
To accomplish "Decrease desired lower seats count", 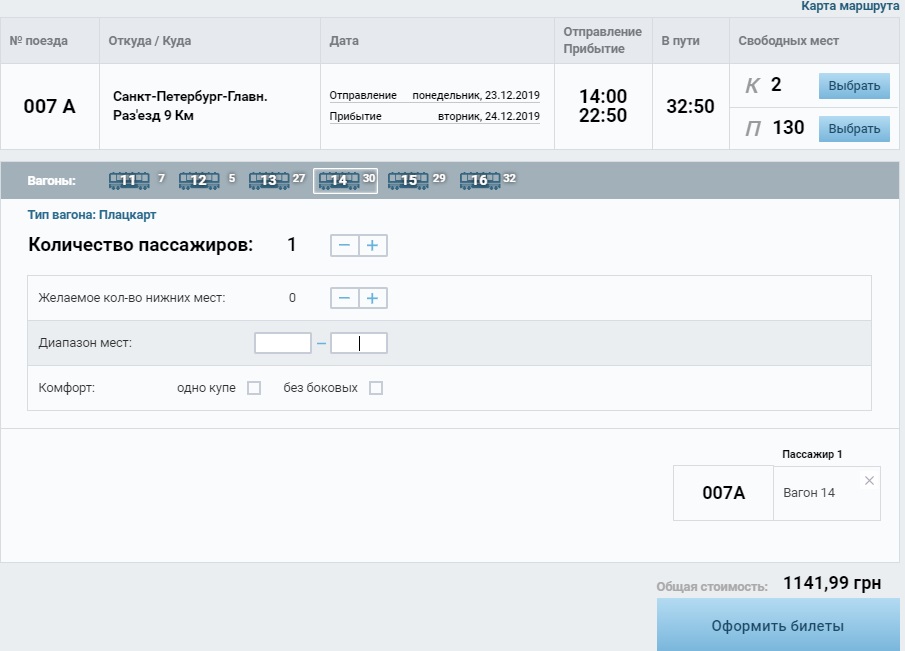I will click(344, 298).
